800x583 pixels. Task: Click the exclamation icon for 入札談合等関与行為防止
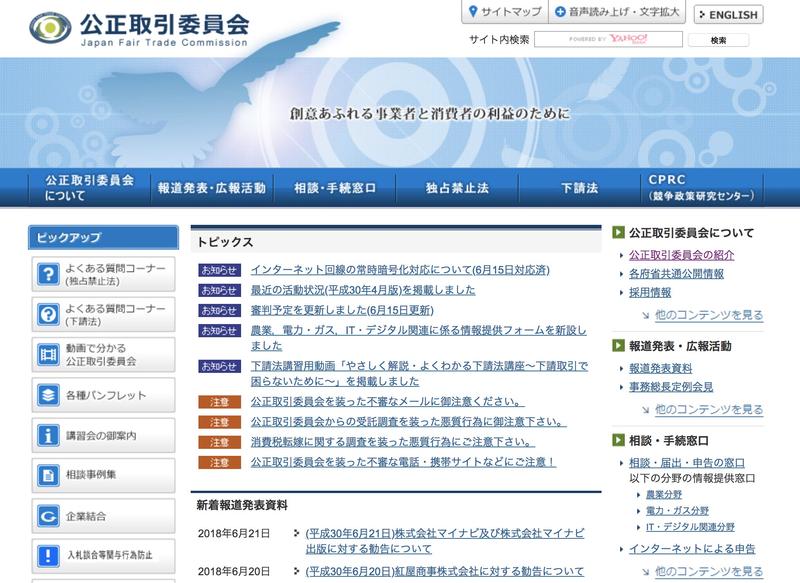(48, 557)
